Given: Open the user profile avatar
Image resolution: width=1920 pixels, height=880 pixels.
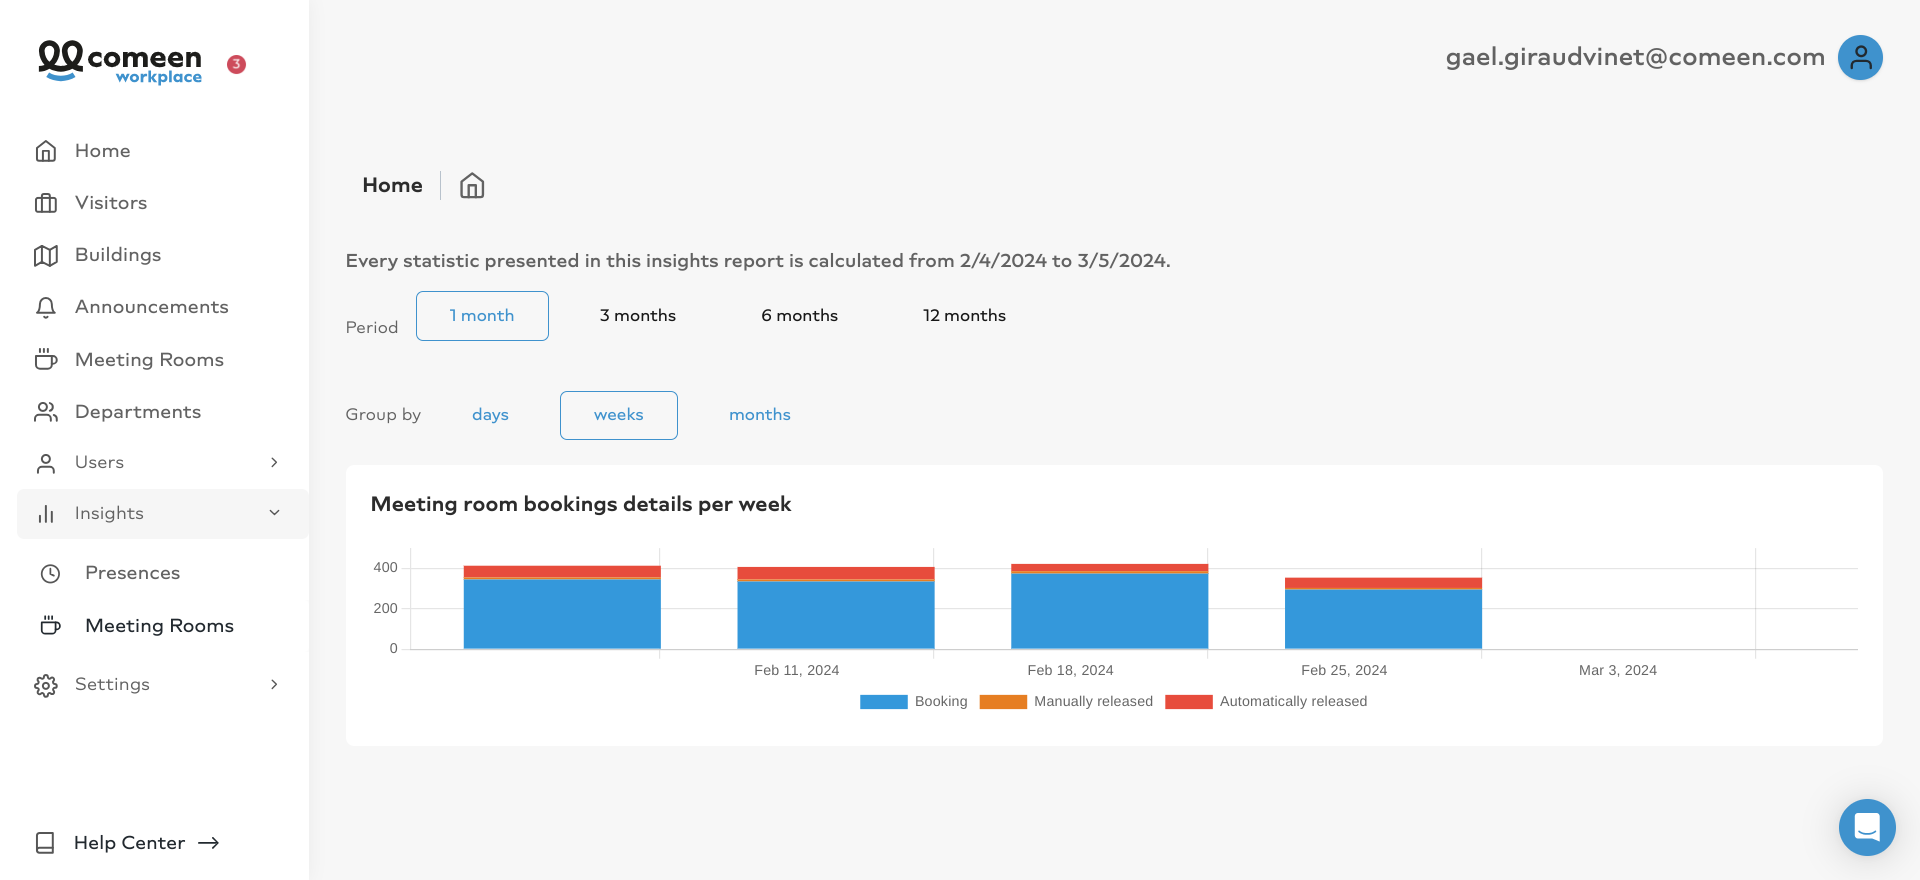Looking at the screenshot, I should (1860, 58).
